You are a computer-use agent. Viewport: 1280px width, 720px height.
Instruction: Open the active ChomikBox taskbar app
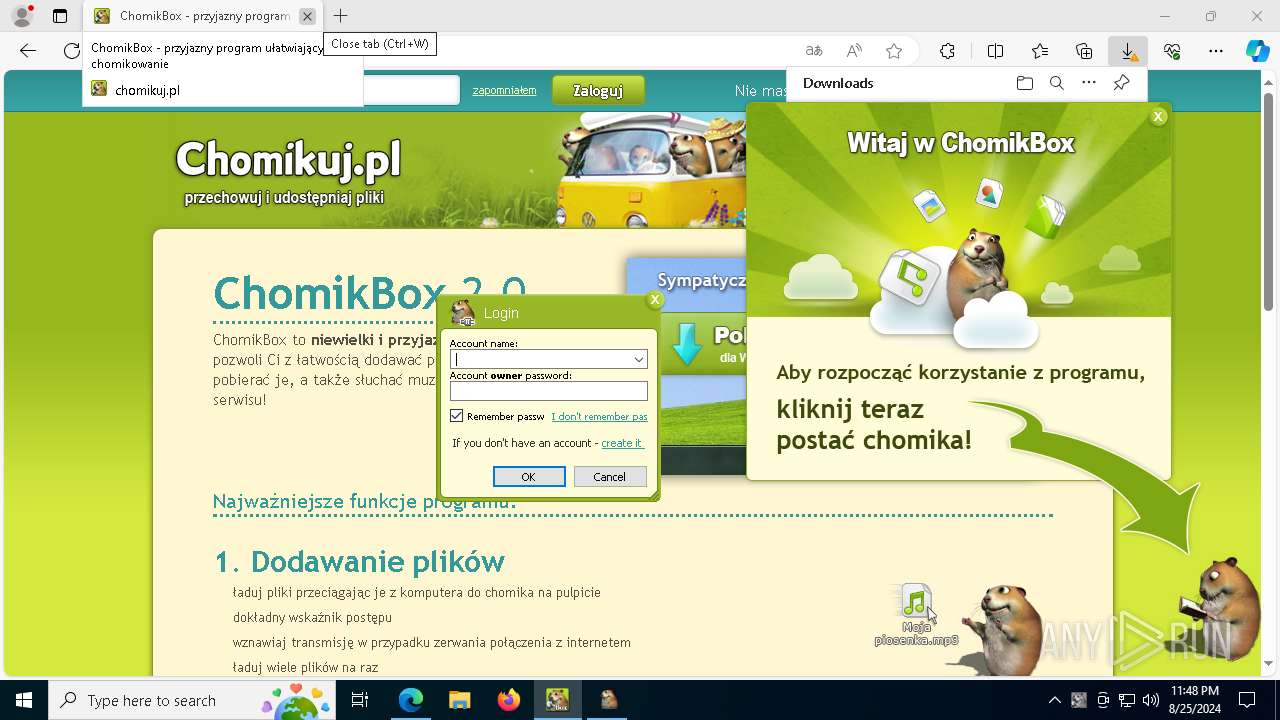coord(557,700)
